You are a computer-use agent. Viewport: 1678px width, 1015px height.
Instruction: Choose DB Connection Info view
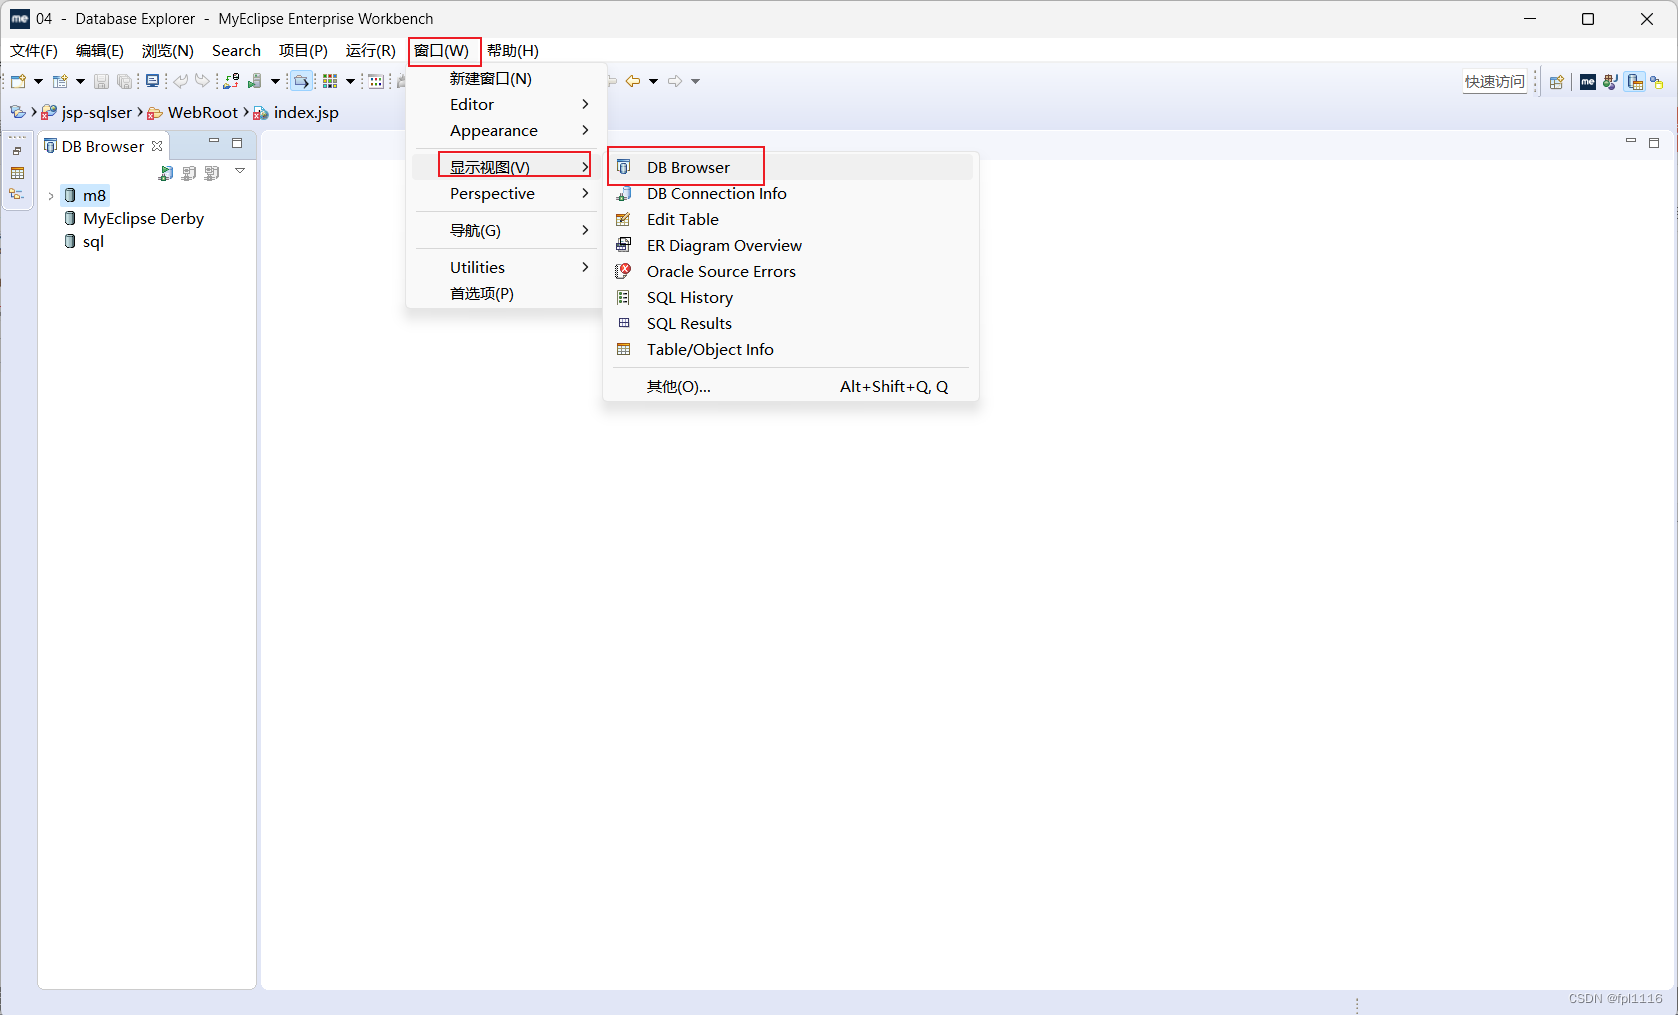click(x=791, y=194)
